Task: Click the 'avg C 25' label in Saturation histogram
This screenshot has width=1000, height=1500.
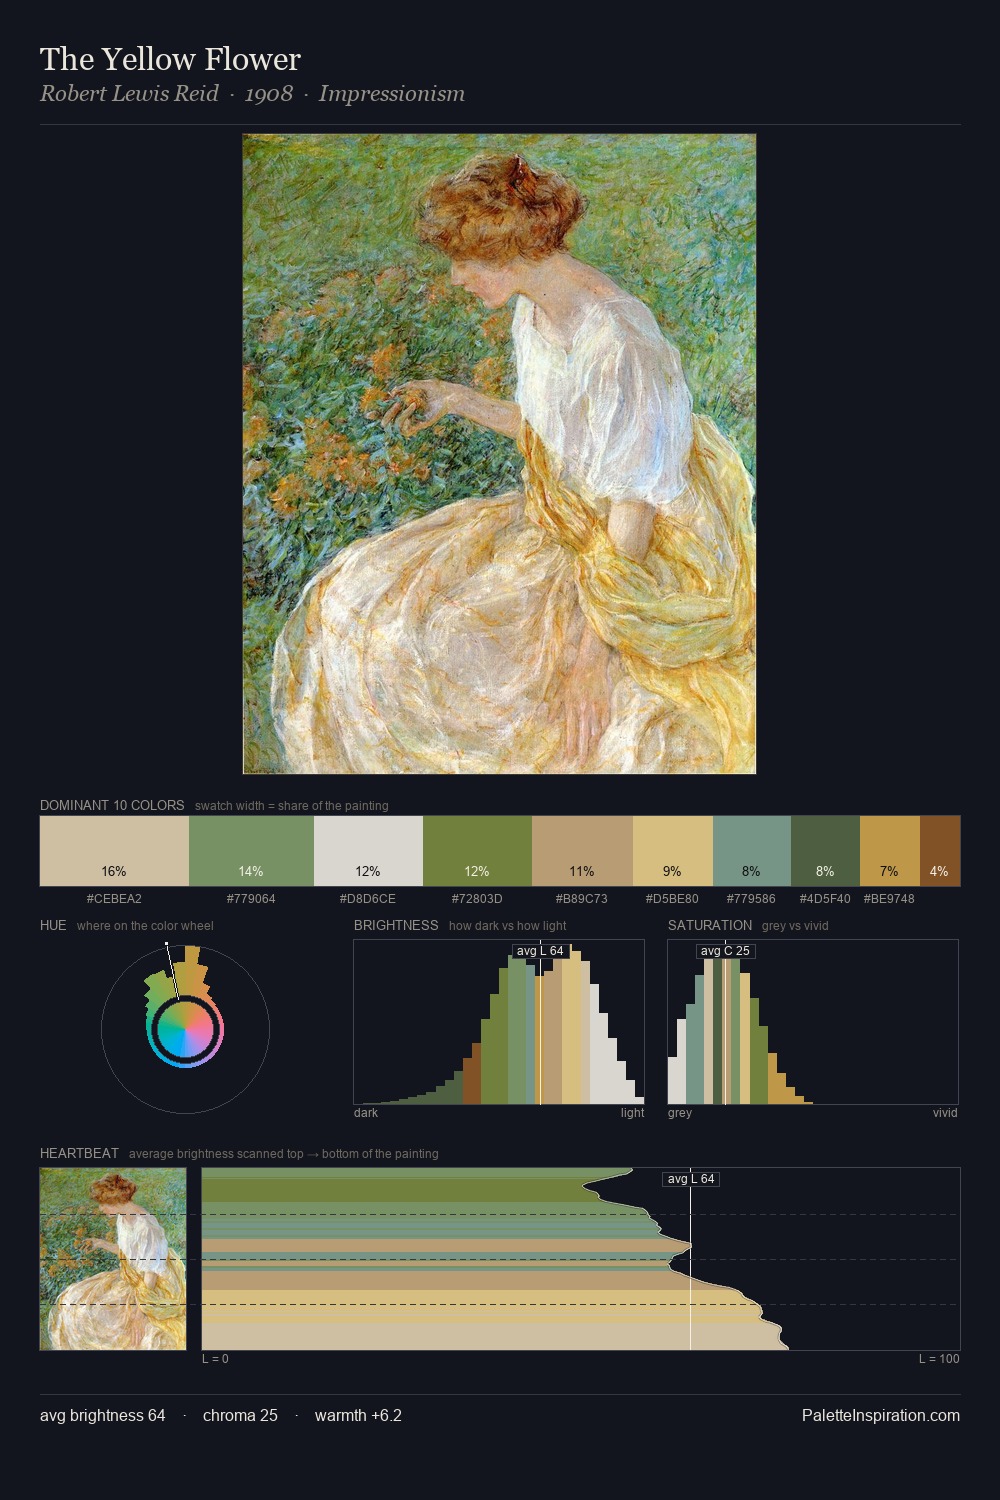Action: 725,951
